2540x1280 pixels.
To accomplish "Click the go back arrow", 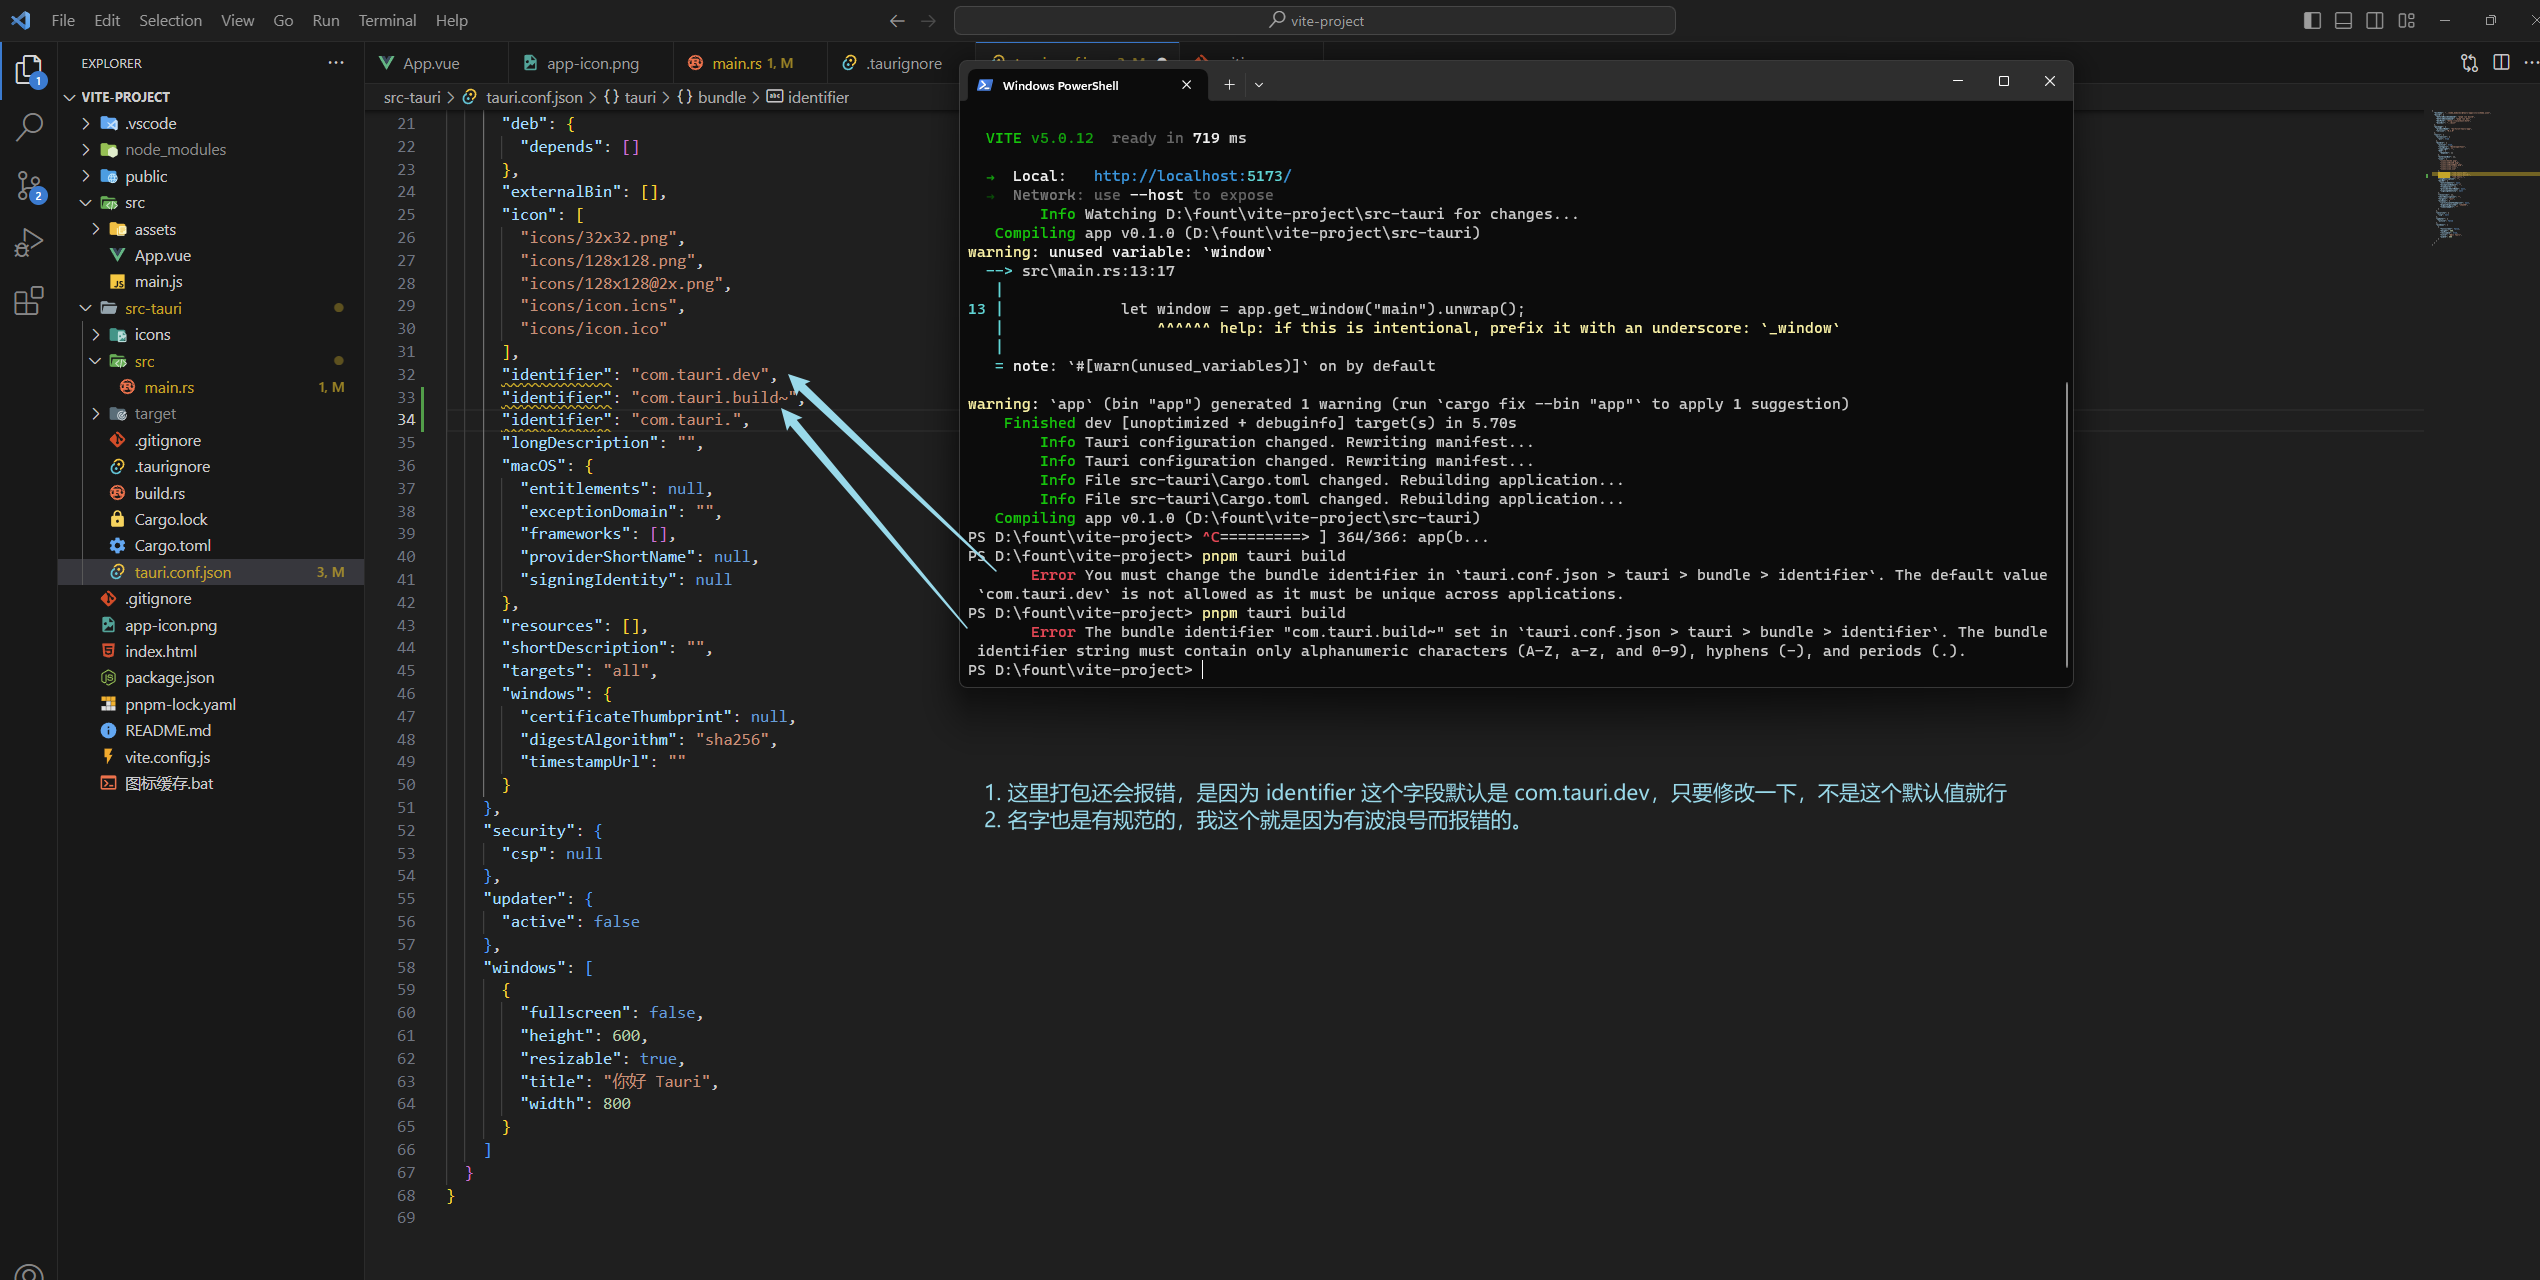I will tap(896, 20).
